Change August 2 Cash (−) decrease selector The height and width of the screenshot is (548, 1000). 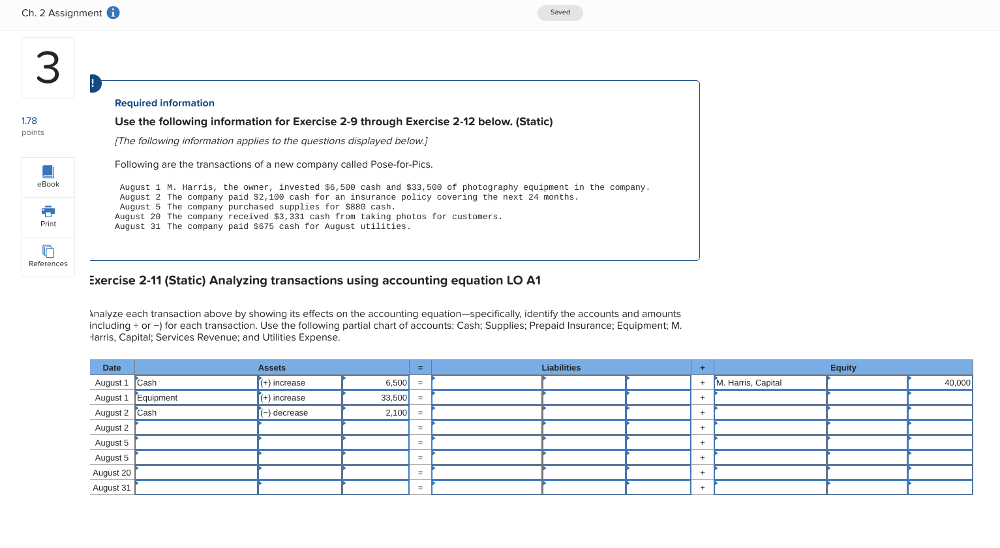tap(300, 413)
